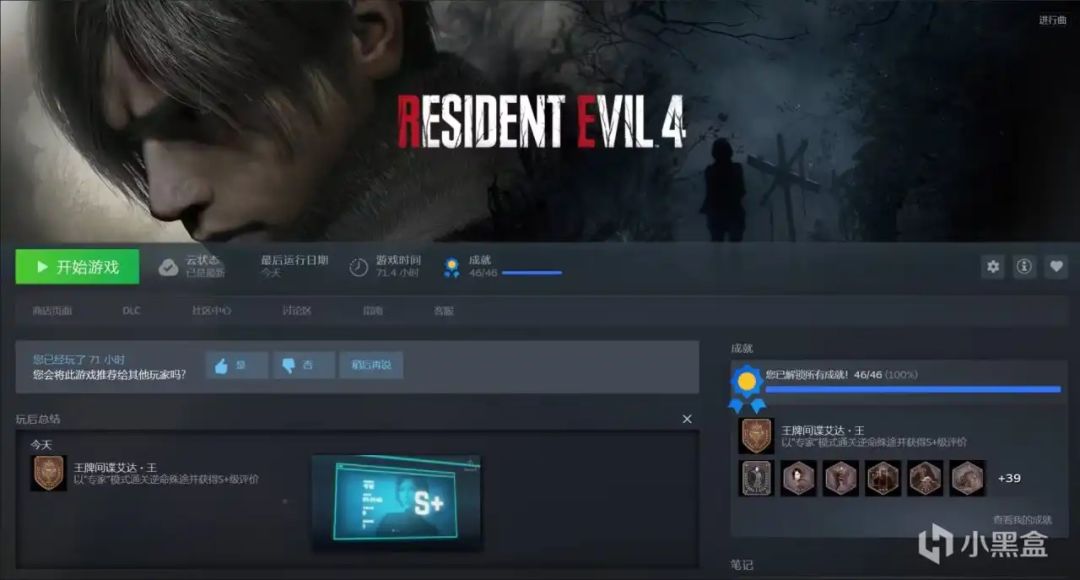Click the achievement progress bar beside 46/46 in header
Viewport: 1080px width, 580px height.
[x=532, y=273]
